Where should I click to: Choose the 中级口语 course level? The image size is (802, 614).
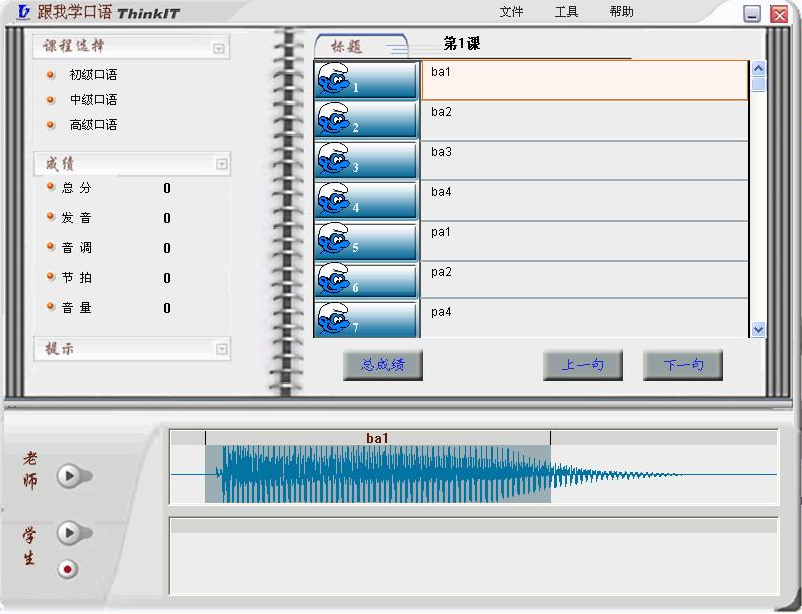coord(93,100)
